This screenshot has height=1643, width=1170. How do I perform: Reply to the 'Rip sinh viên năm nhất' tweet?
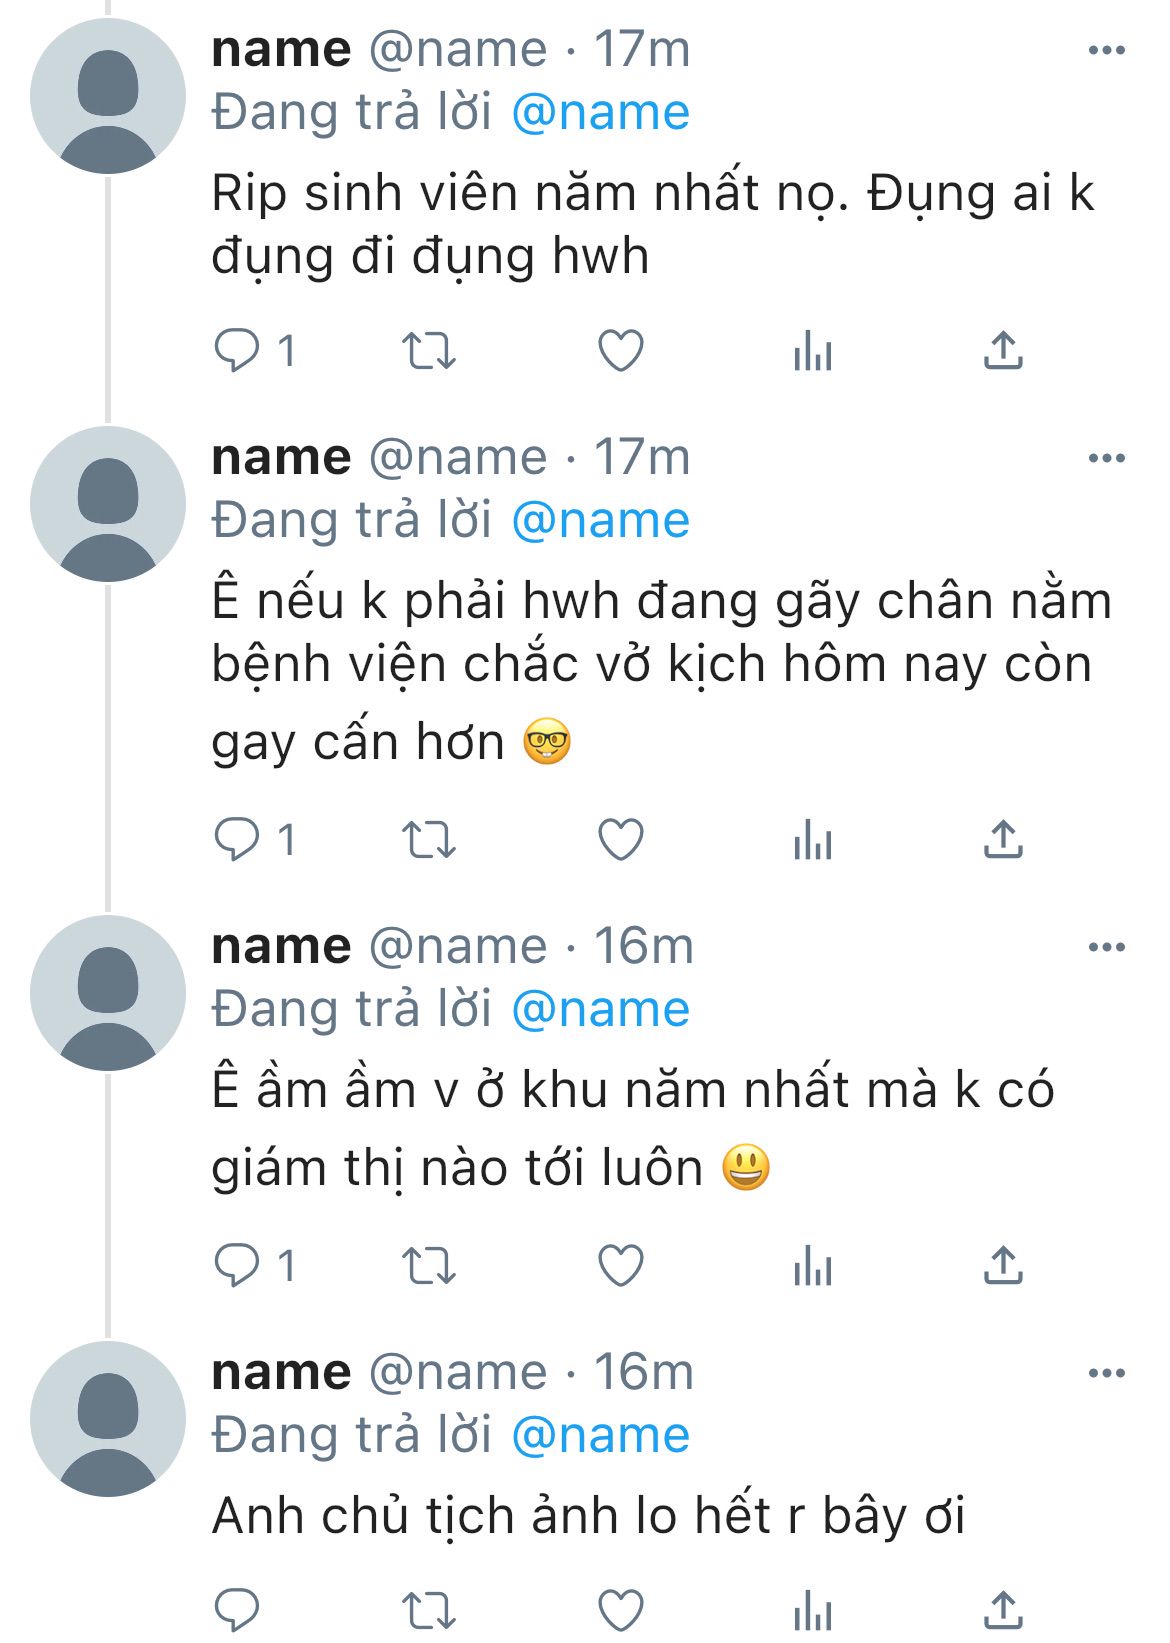point(237,351)
